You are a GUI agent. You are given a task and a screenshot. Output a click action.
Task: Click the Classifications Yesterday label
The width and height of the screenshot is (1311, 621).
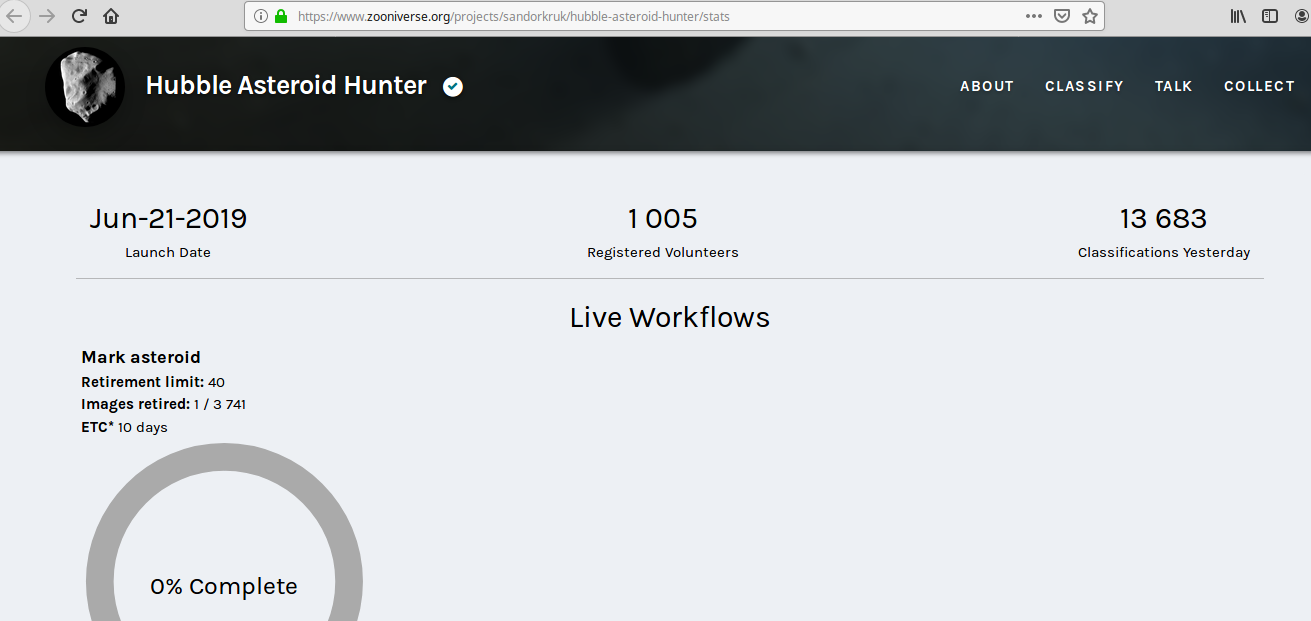pos(1164,253)
